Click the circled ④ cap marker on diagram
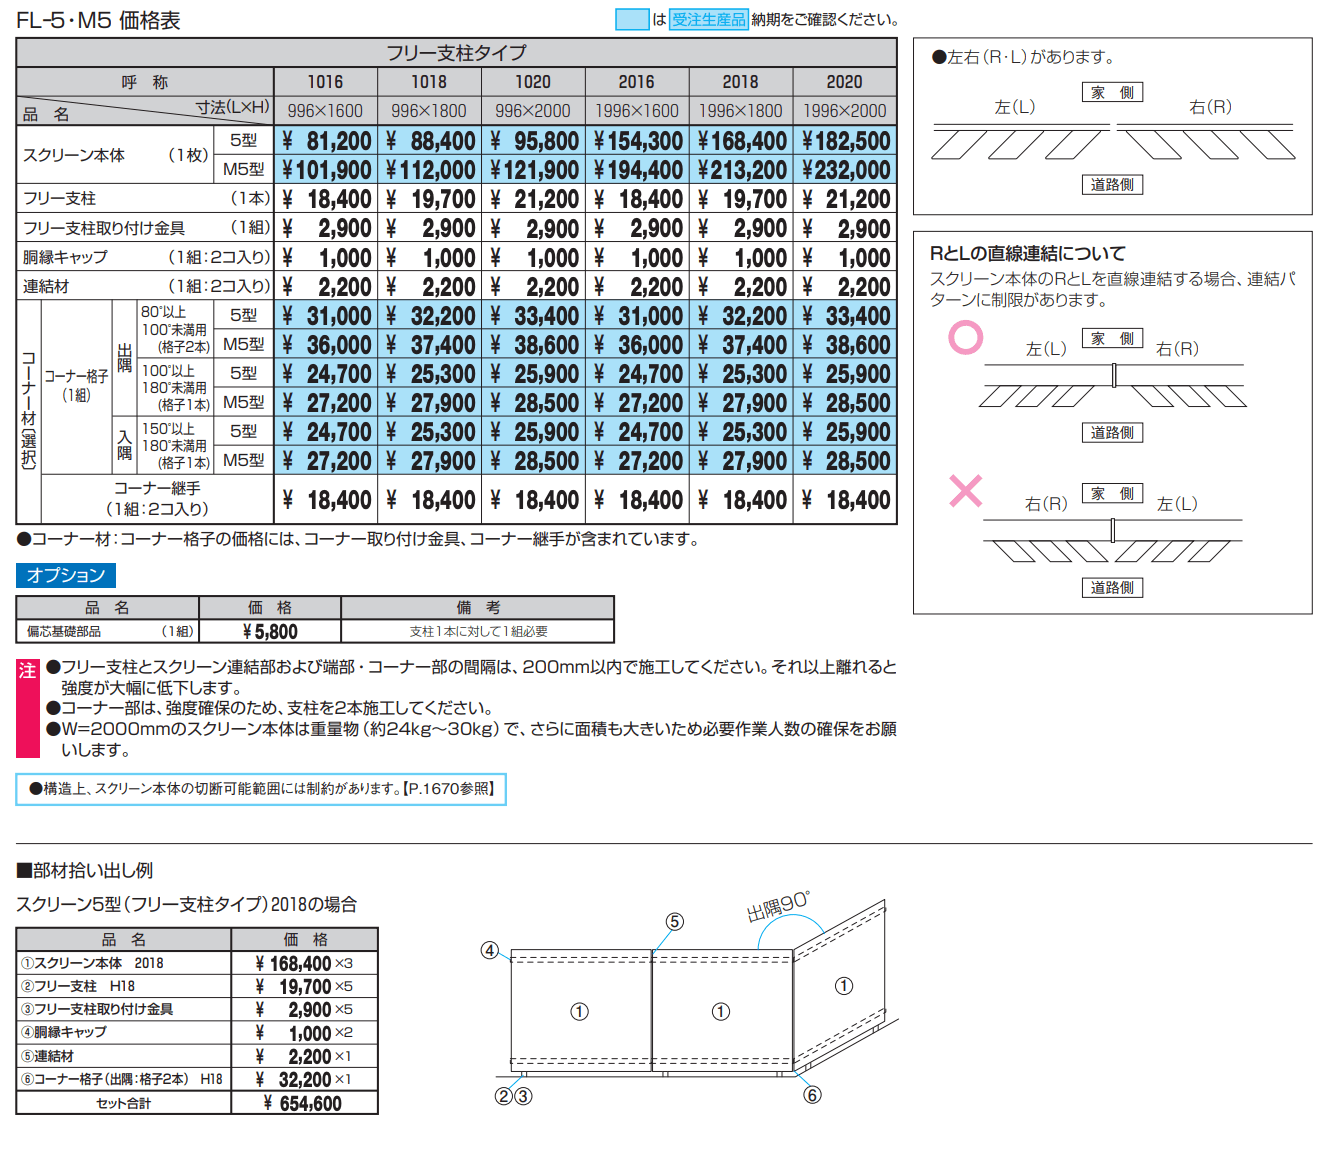This screenshot has height=1154, width=1336. coord(489,950)
